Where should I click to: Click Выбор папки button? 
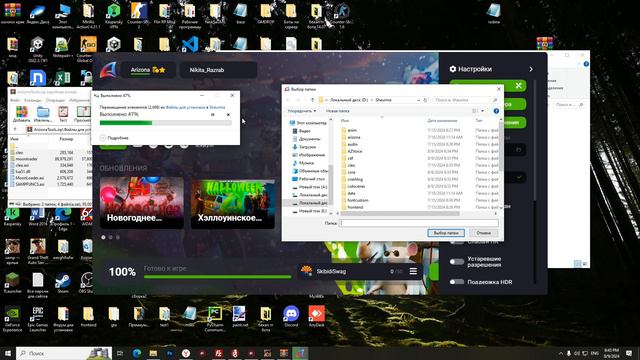pos(446,233)
